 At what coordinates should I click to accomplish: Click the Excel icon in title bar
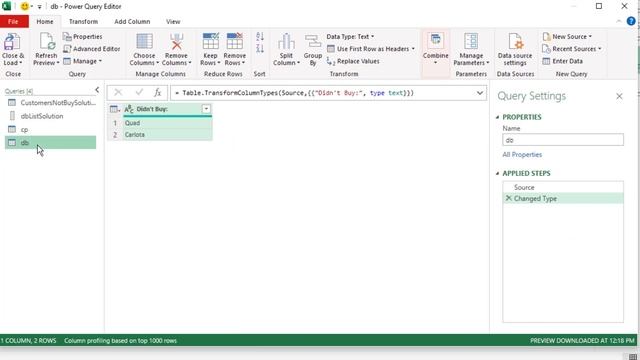6,6
